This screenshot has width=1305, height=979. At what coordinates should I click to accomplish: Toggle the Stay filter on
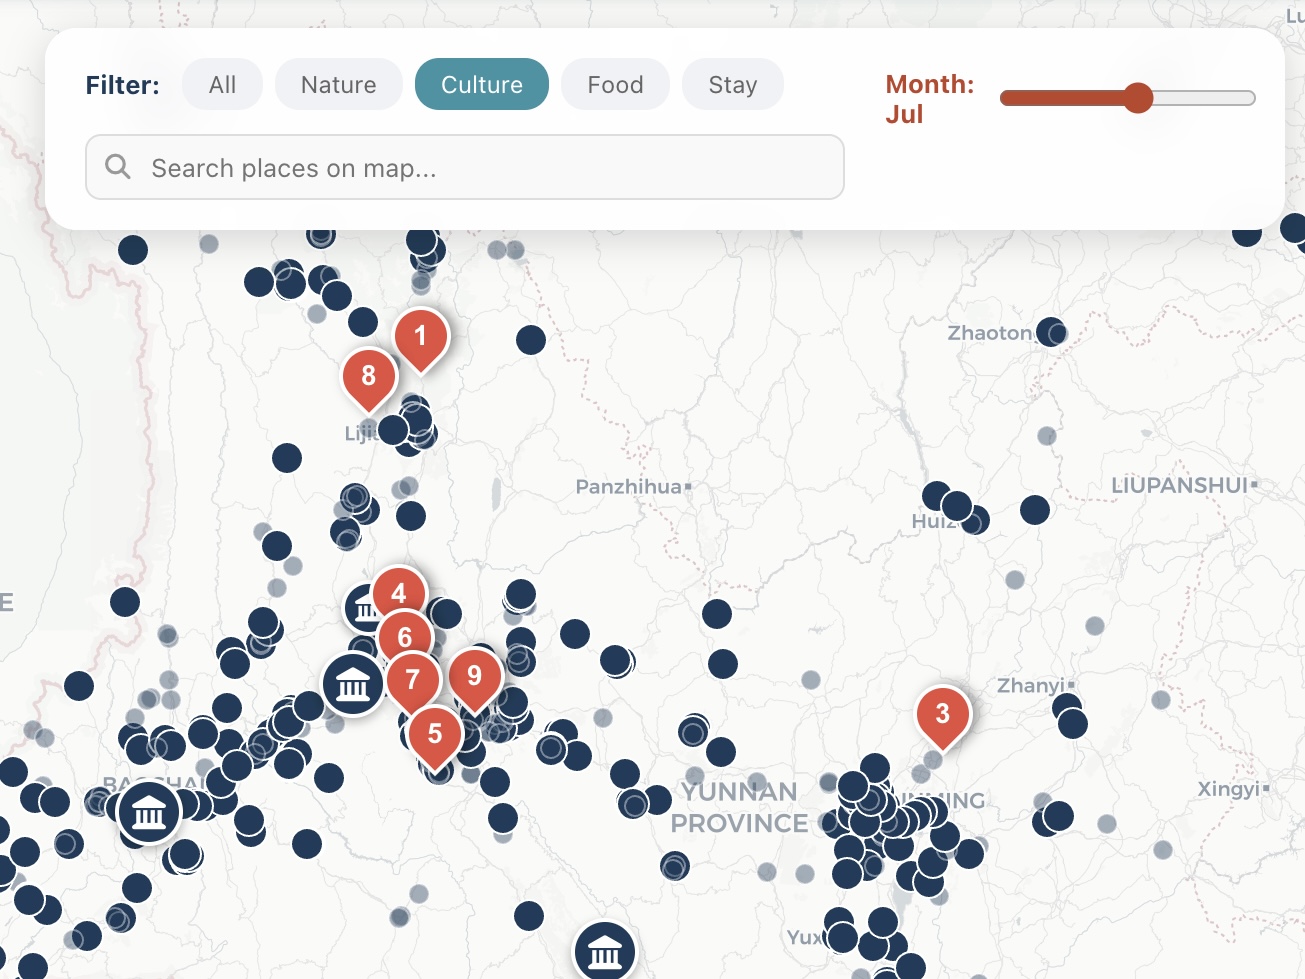click(732, 84)
